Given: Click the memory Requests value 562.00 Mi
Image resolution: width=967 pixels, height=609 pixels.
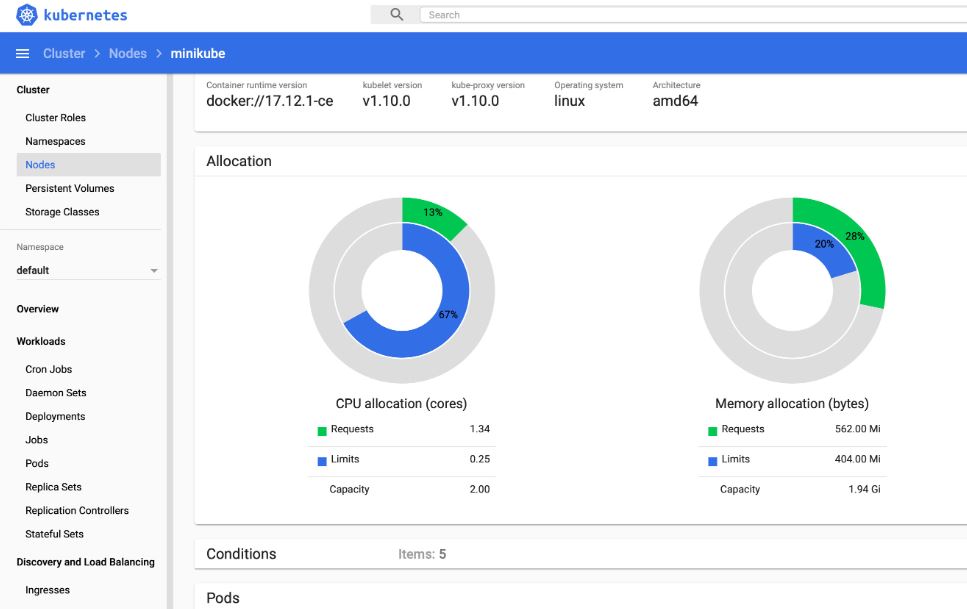Looking at the screenshot, I should [x=858, y=429].
